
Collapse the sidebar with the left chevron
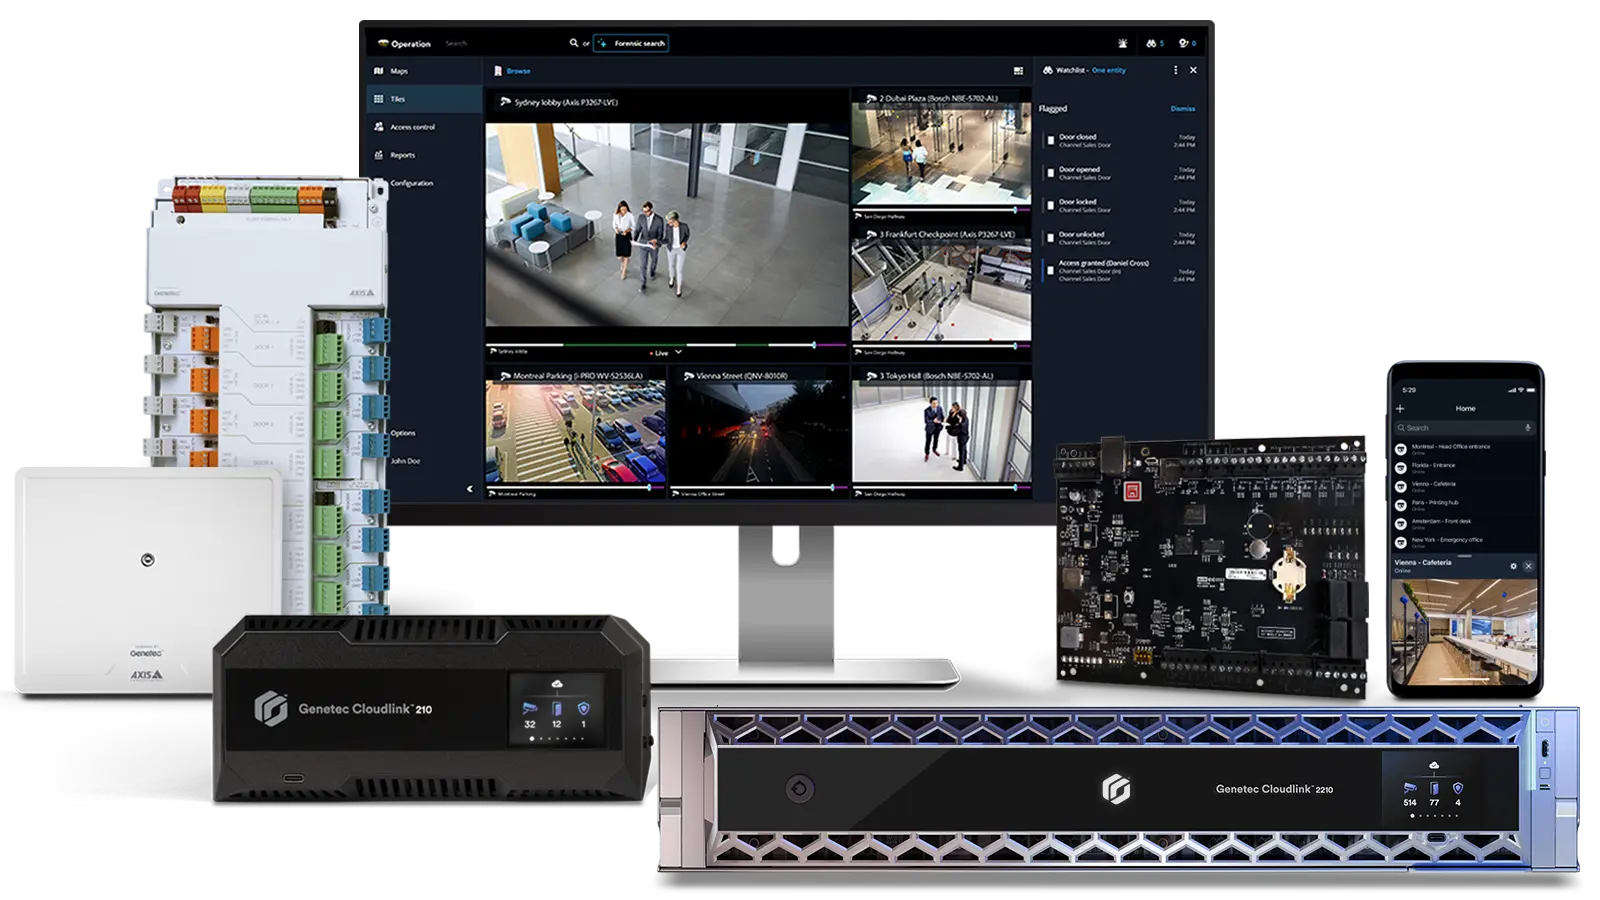tap(469, 488)
